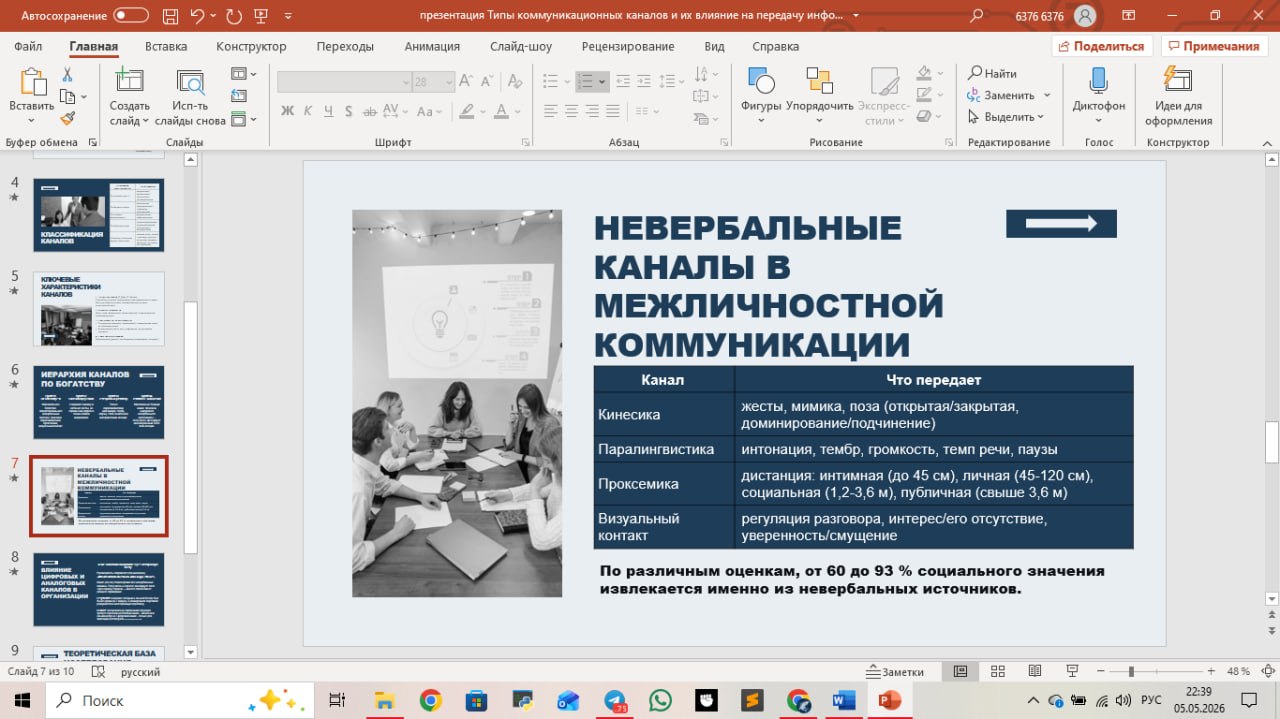Open File tab
Image resolution: width=1280 pixels, height=719 pixels.
[x=28, y=46]
